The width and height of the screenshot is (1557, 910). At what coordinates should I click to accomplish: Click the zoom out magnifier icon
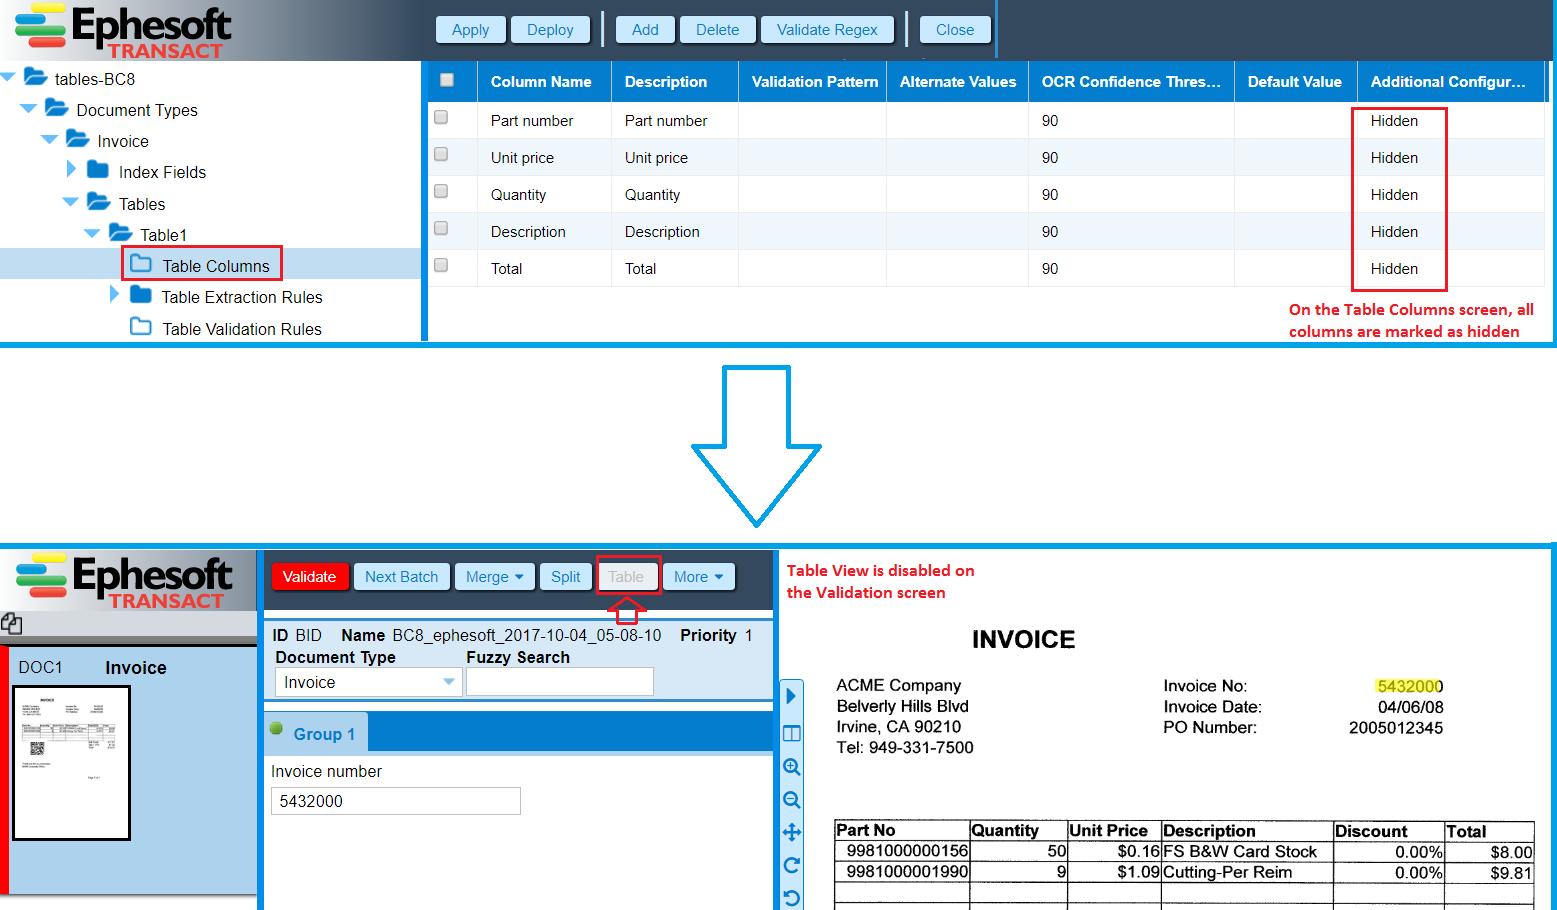tap(792, 800)
